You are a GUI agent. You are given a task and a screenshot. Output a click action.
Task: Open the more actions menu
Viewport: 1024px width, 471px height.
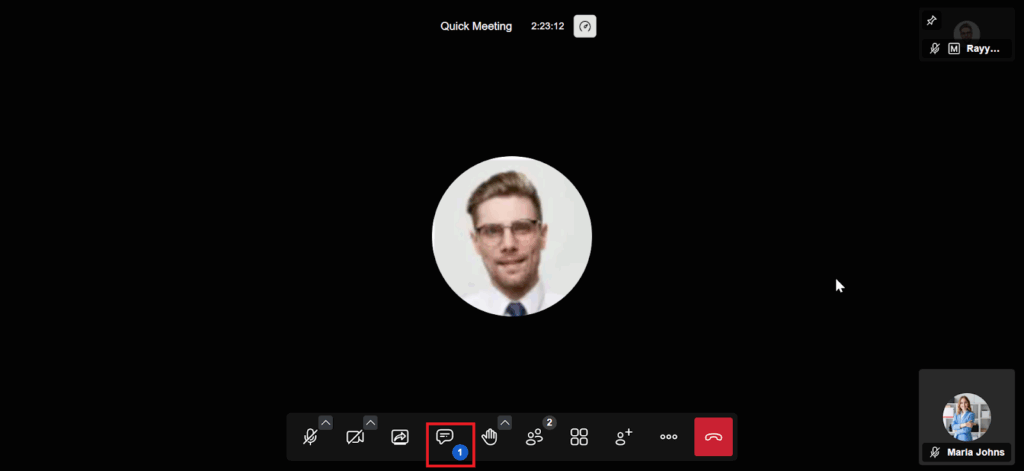[669, 437]
